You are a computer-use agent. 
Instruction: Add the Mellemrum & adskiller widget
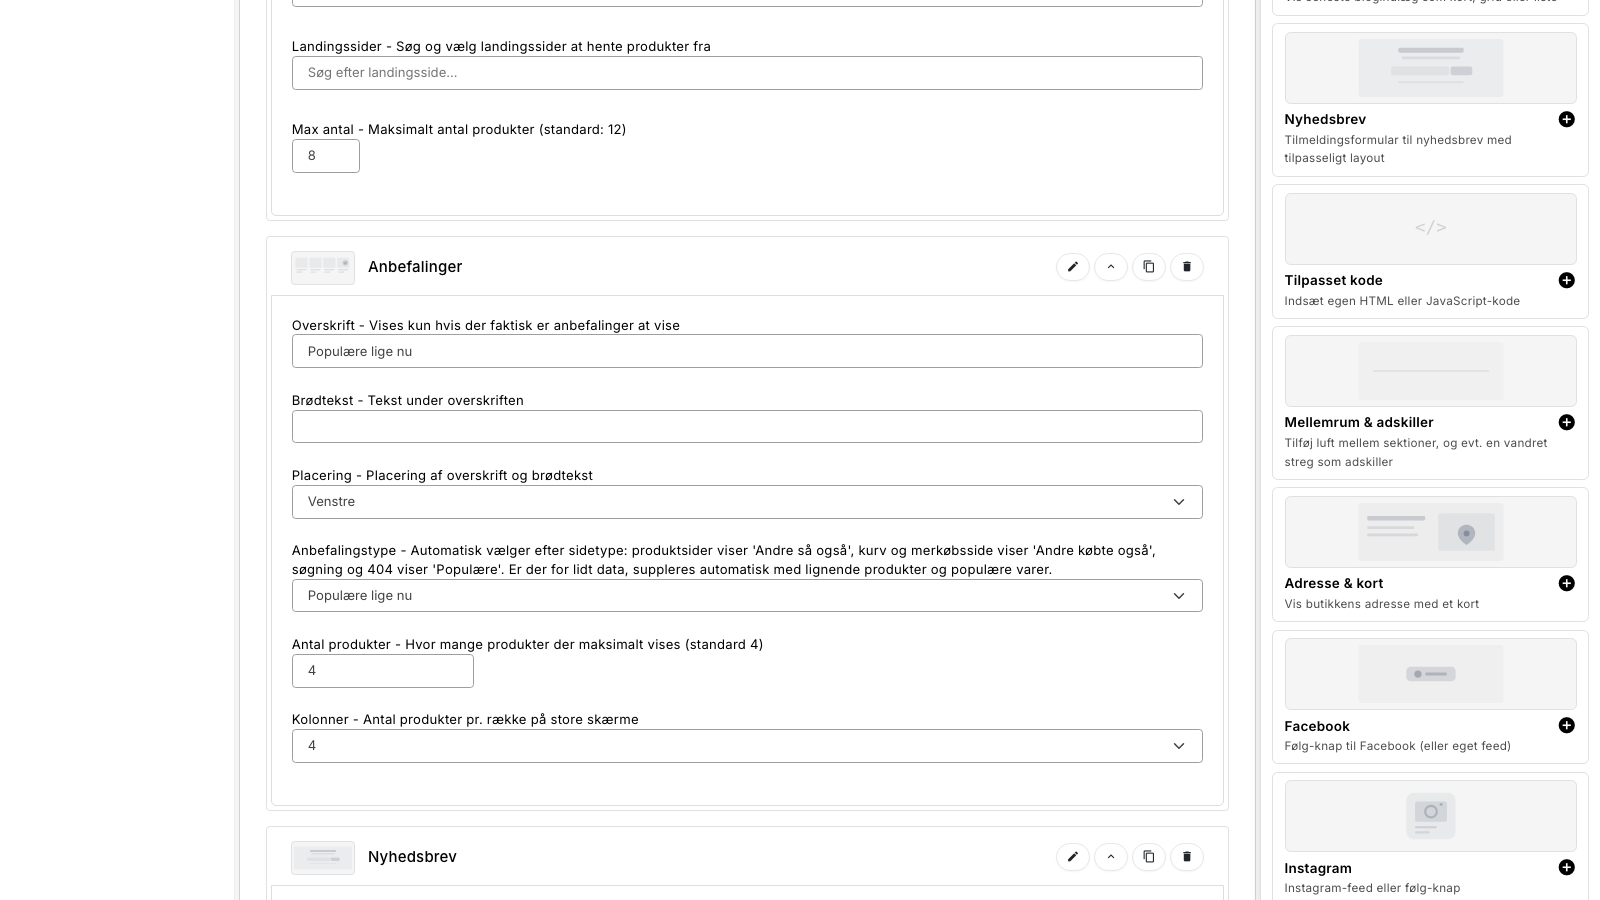click(x=1567, y=422)
